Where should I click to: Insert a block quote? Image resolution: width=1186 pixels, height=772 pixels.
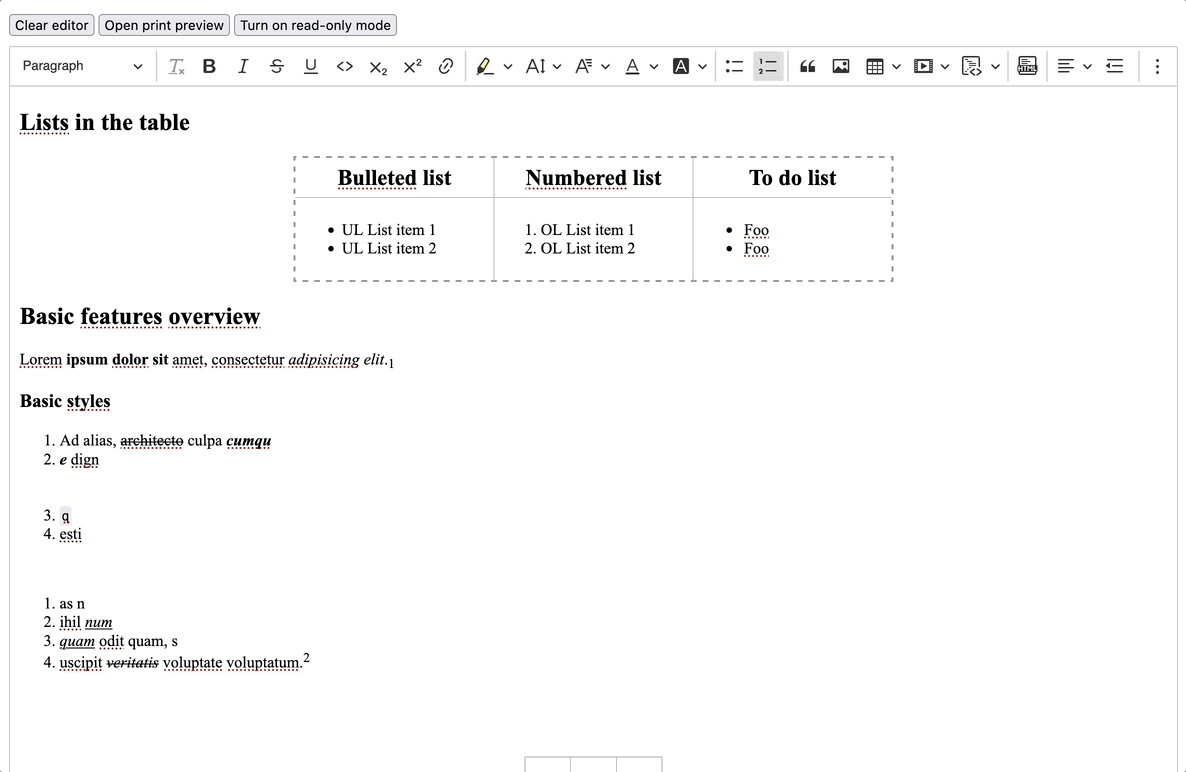pyautogui.click(x=807, y=66)
